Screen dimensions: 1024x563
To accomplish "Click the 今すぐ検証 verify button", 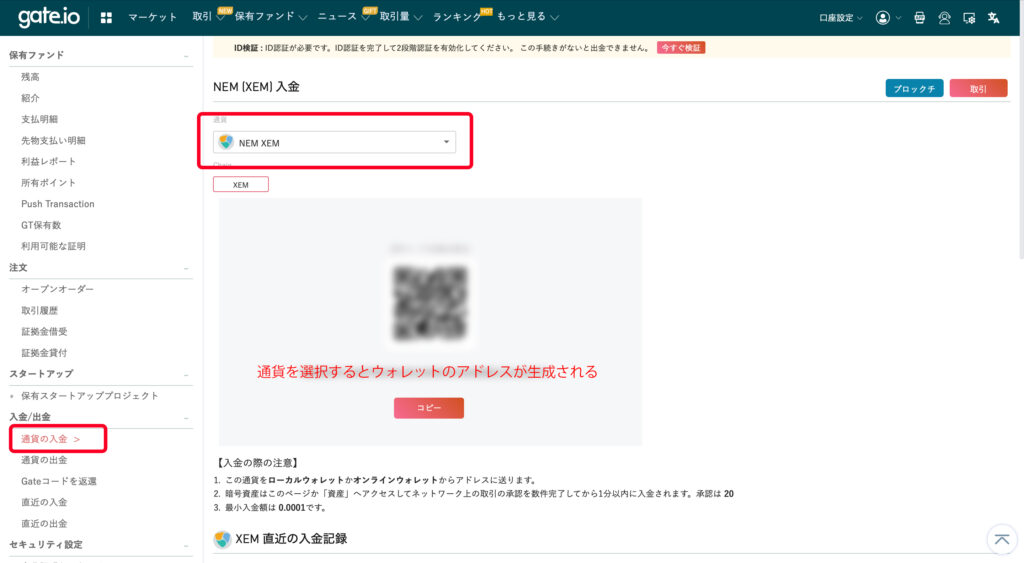I will point(680,48).
